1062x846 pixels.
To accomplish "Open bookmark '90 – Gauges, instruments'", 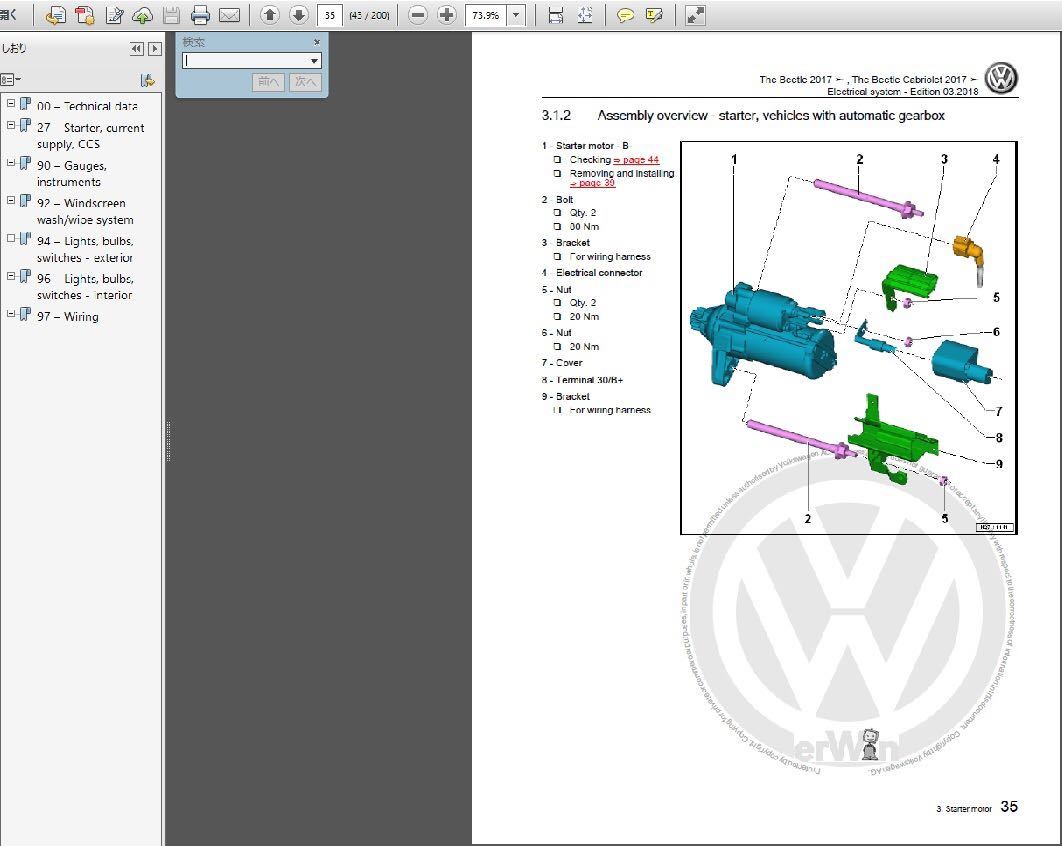I will (x=72, y=173).
